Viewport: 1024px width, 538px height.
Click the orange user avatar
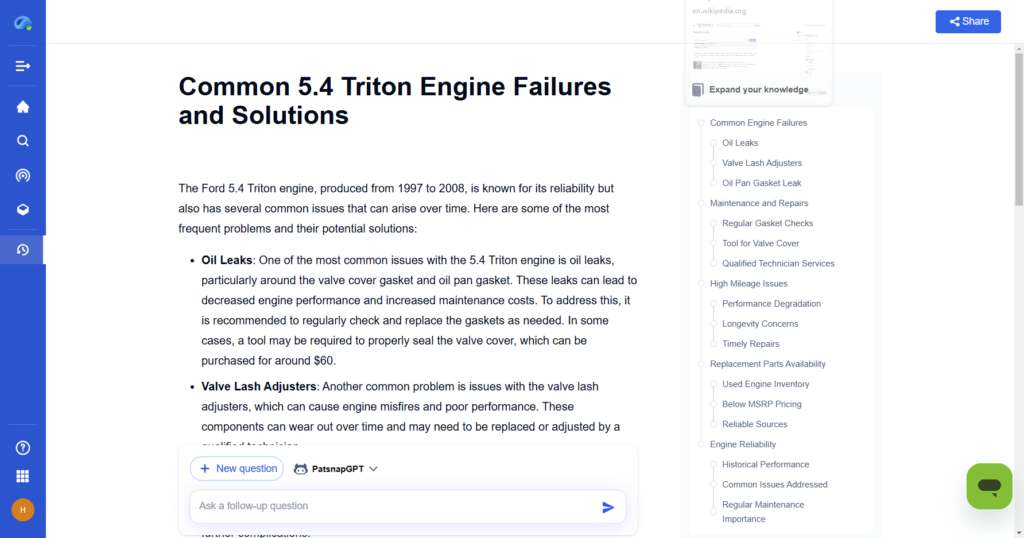coord(22,510)
